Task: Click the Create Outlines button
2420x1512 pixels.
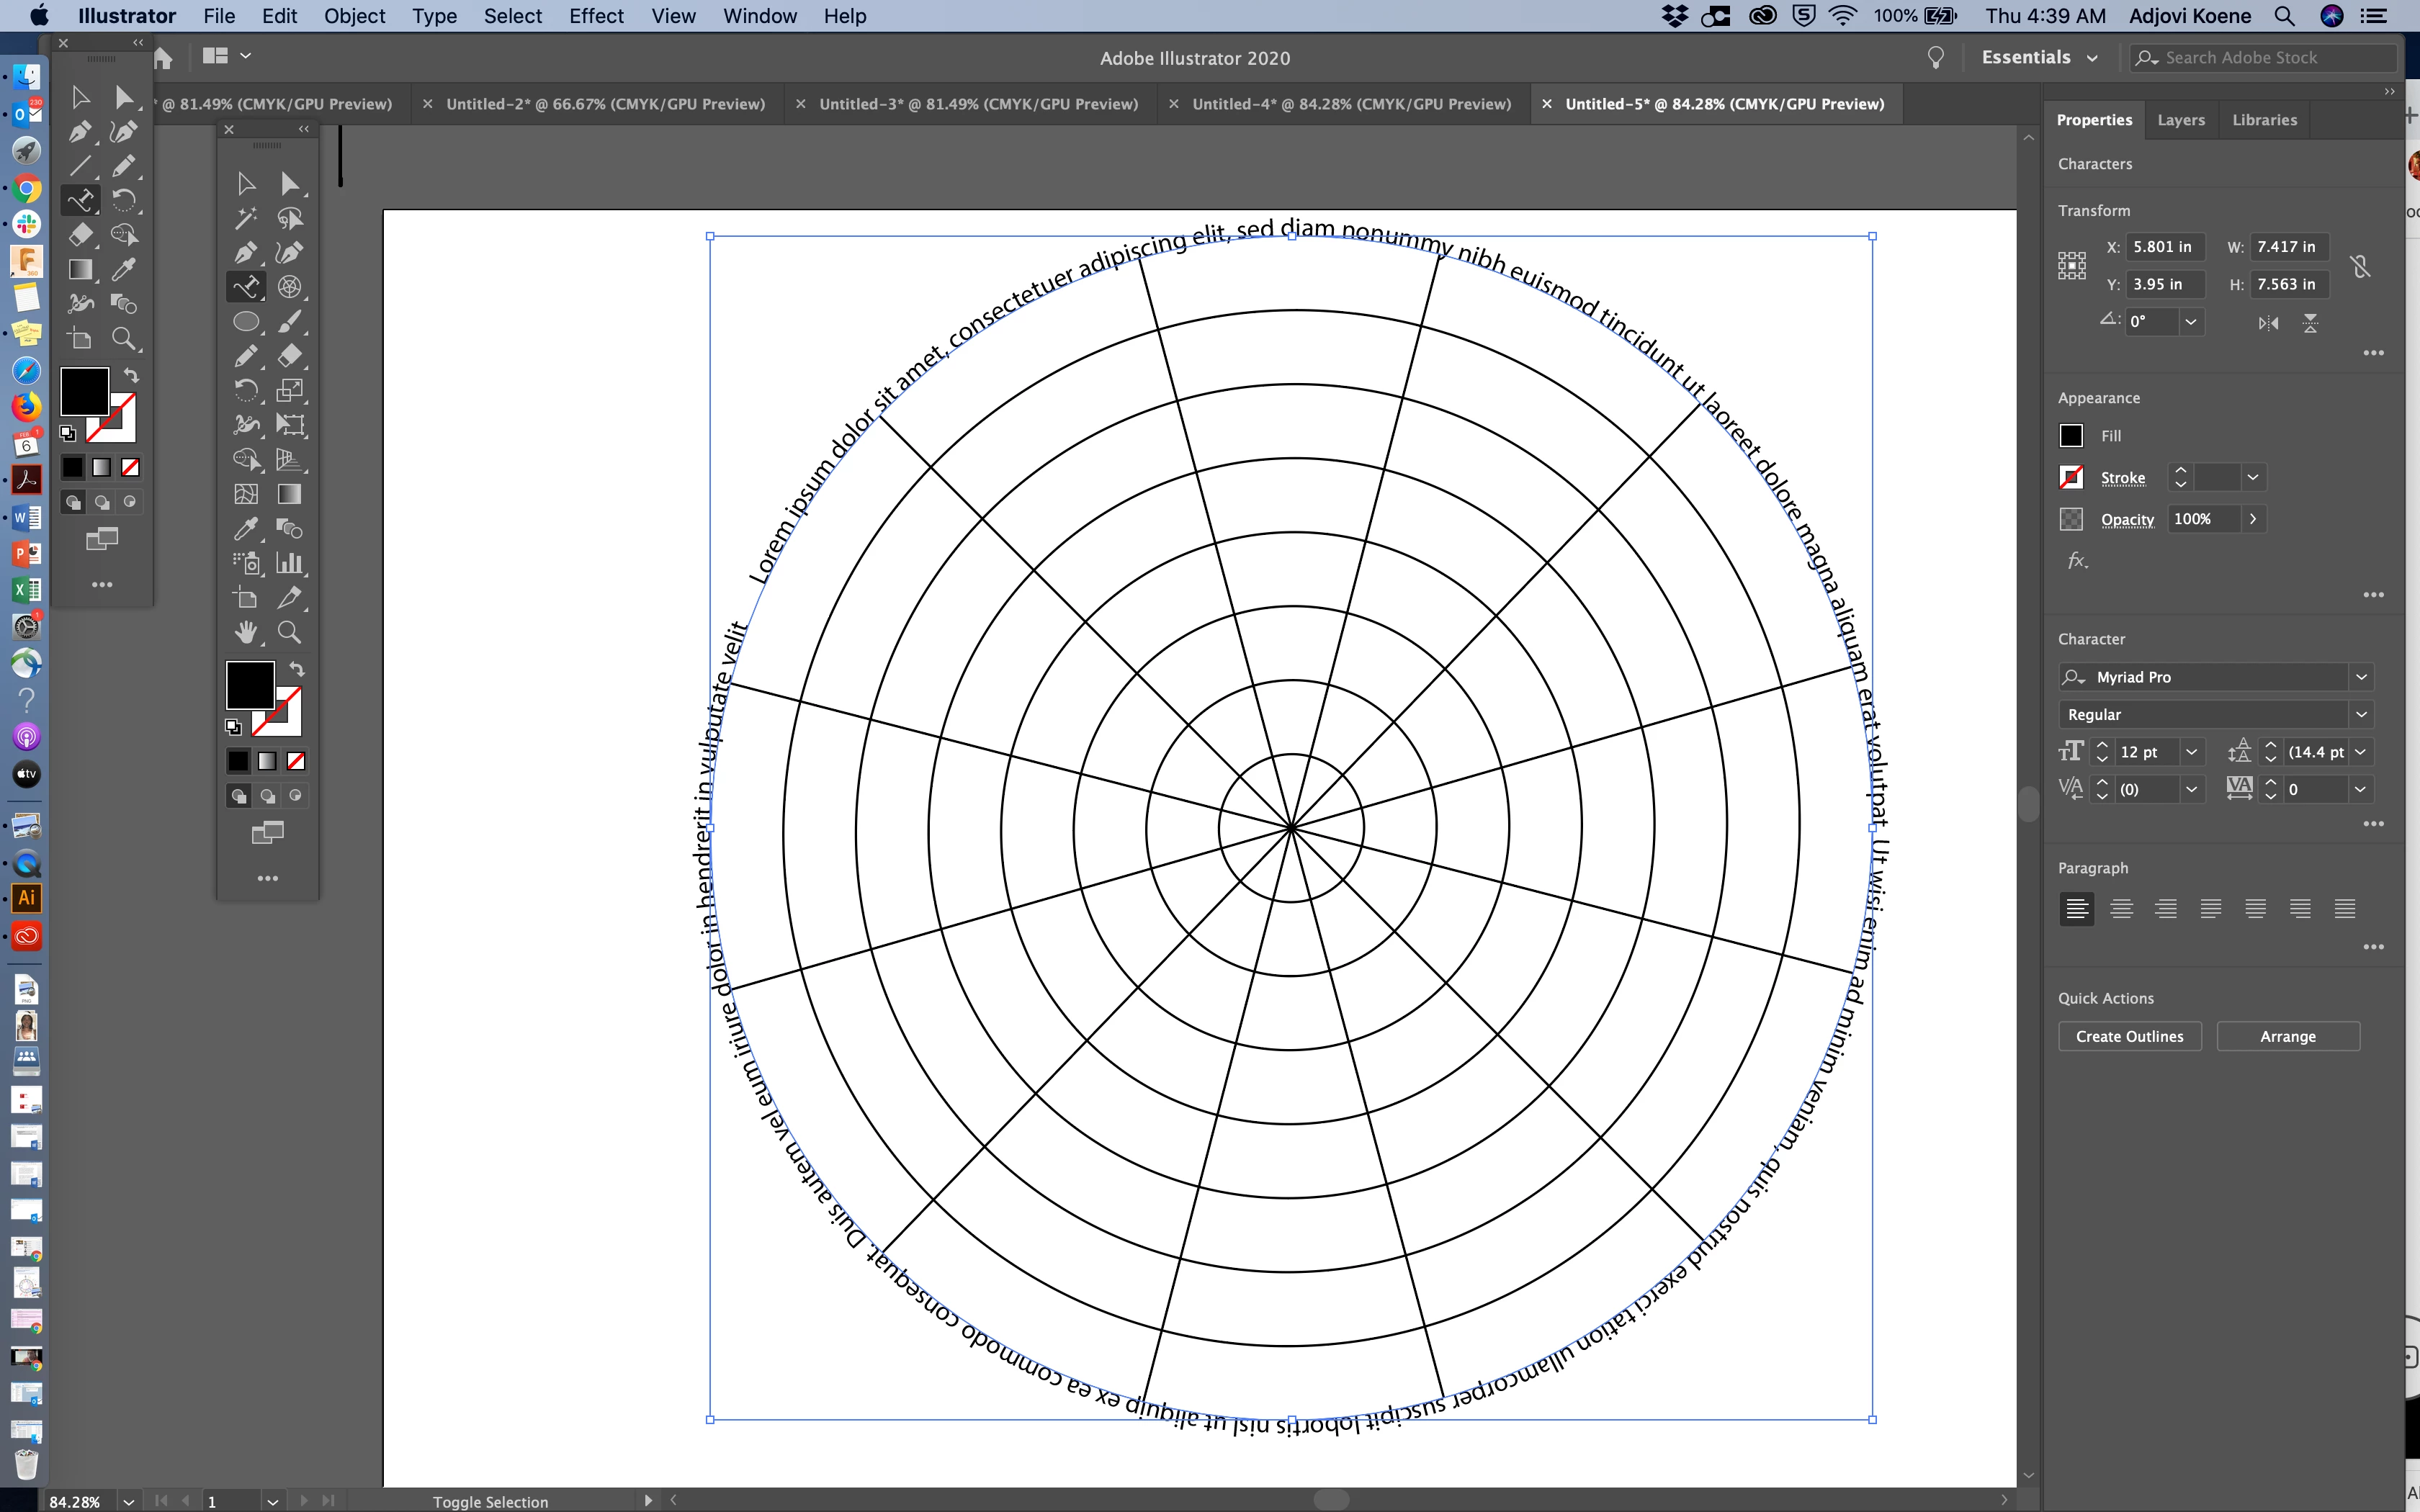Action: 2129,1036
